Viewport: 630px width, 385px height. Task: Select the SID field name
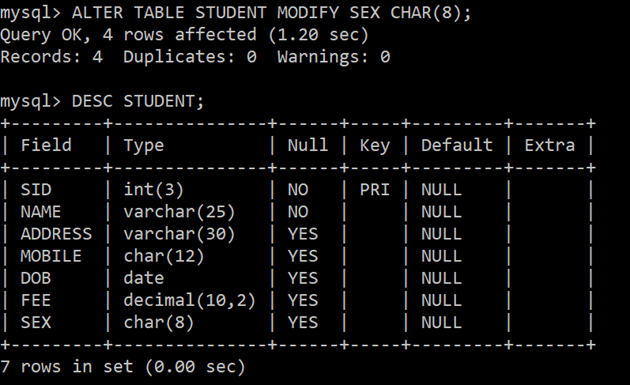point(36,189)
